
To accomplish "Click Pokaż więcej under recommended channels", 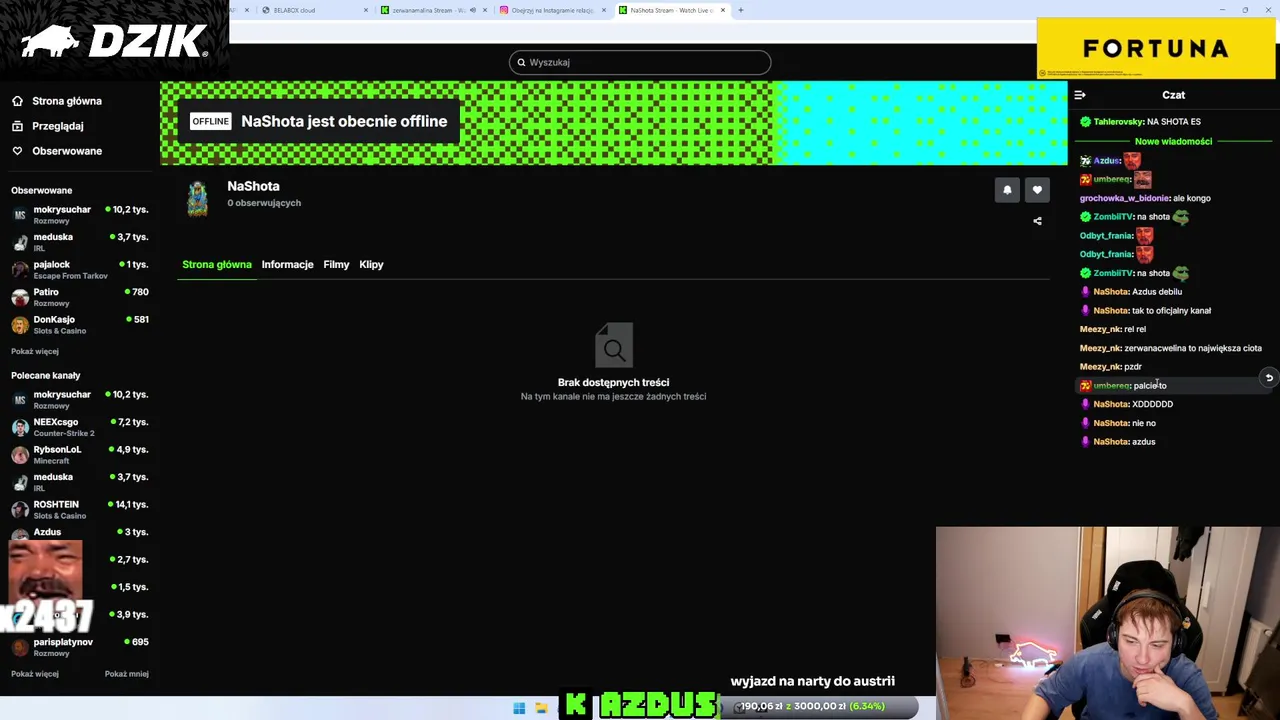I will [x=35, y=674].
